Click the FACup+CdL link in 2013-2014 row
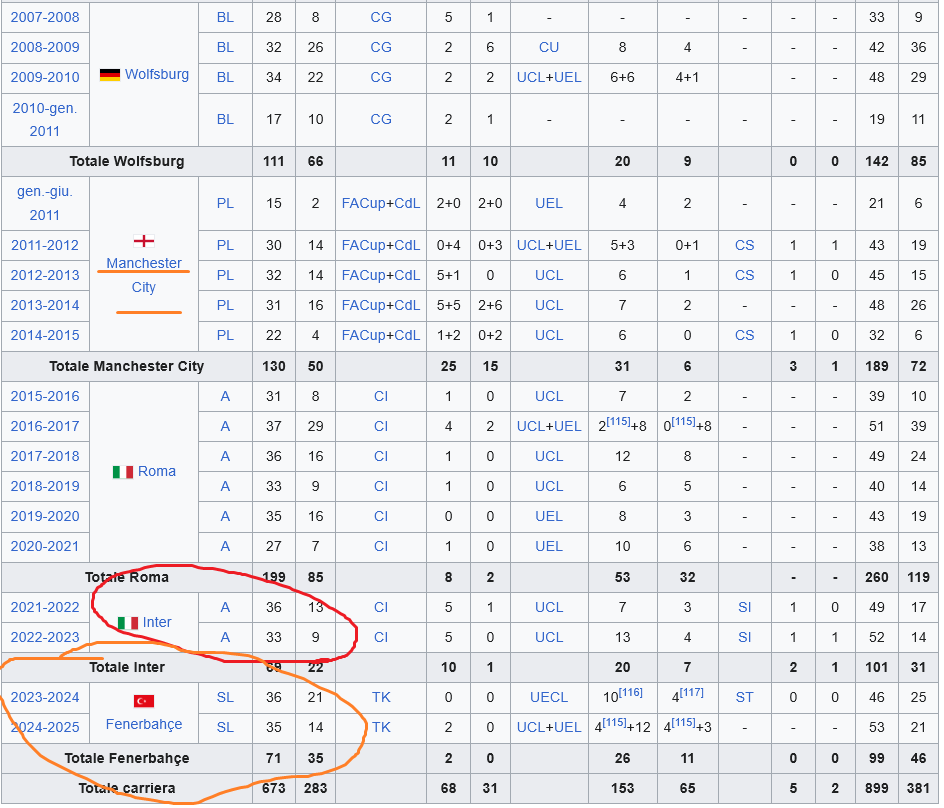 380,305
